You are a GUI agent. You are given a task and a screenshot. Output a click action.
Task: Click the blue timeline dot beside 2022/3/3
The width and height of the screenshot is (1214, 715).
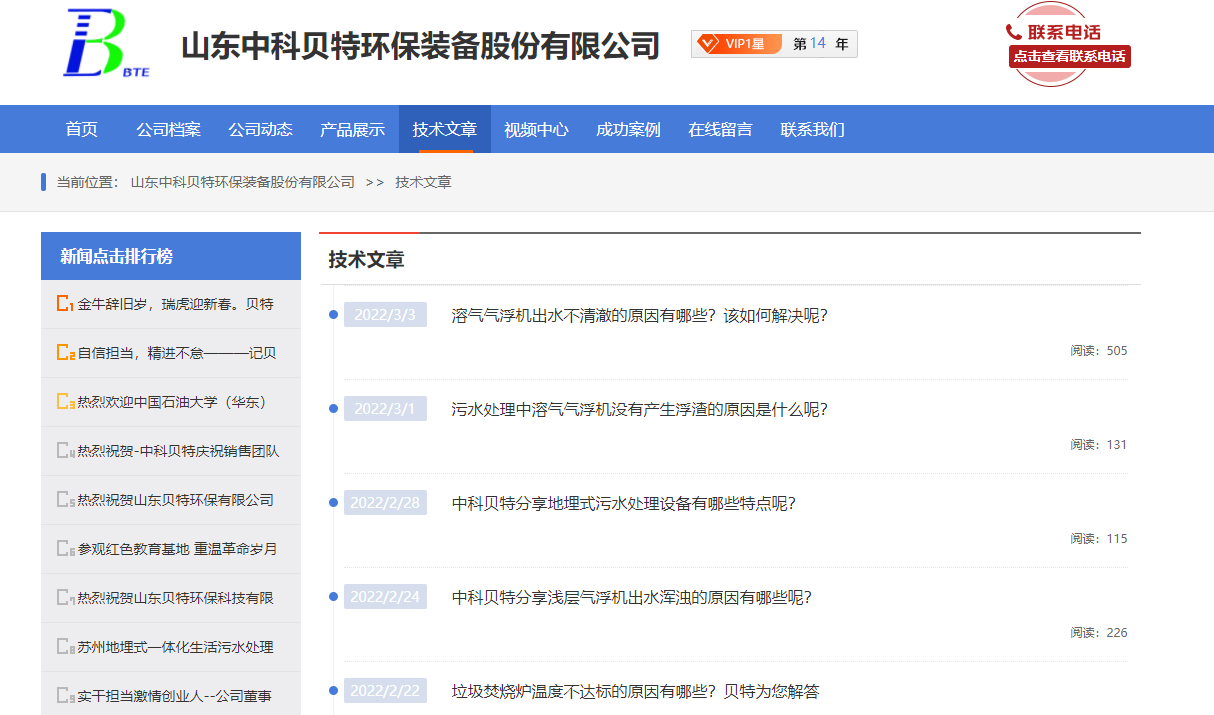coord(333,316)
